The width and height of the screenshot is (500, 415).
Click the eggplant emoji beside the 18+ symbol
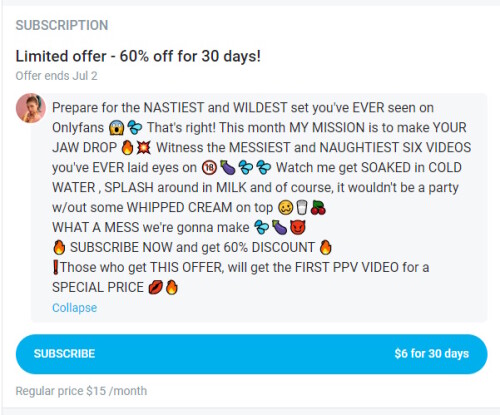tap(228, 168)
